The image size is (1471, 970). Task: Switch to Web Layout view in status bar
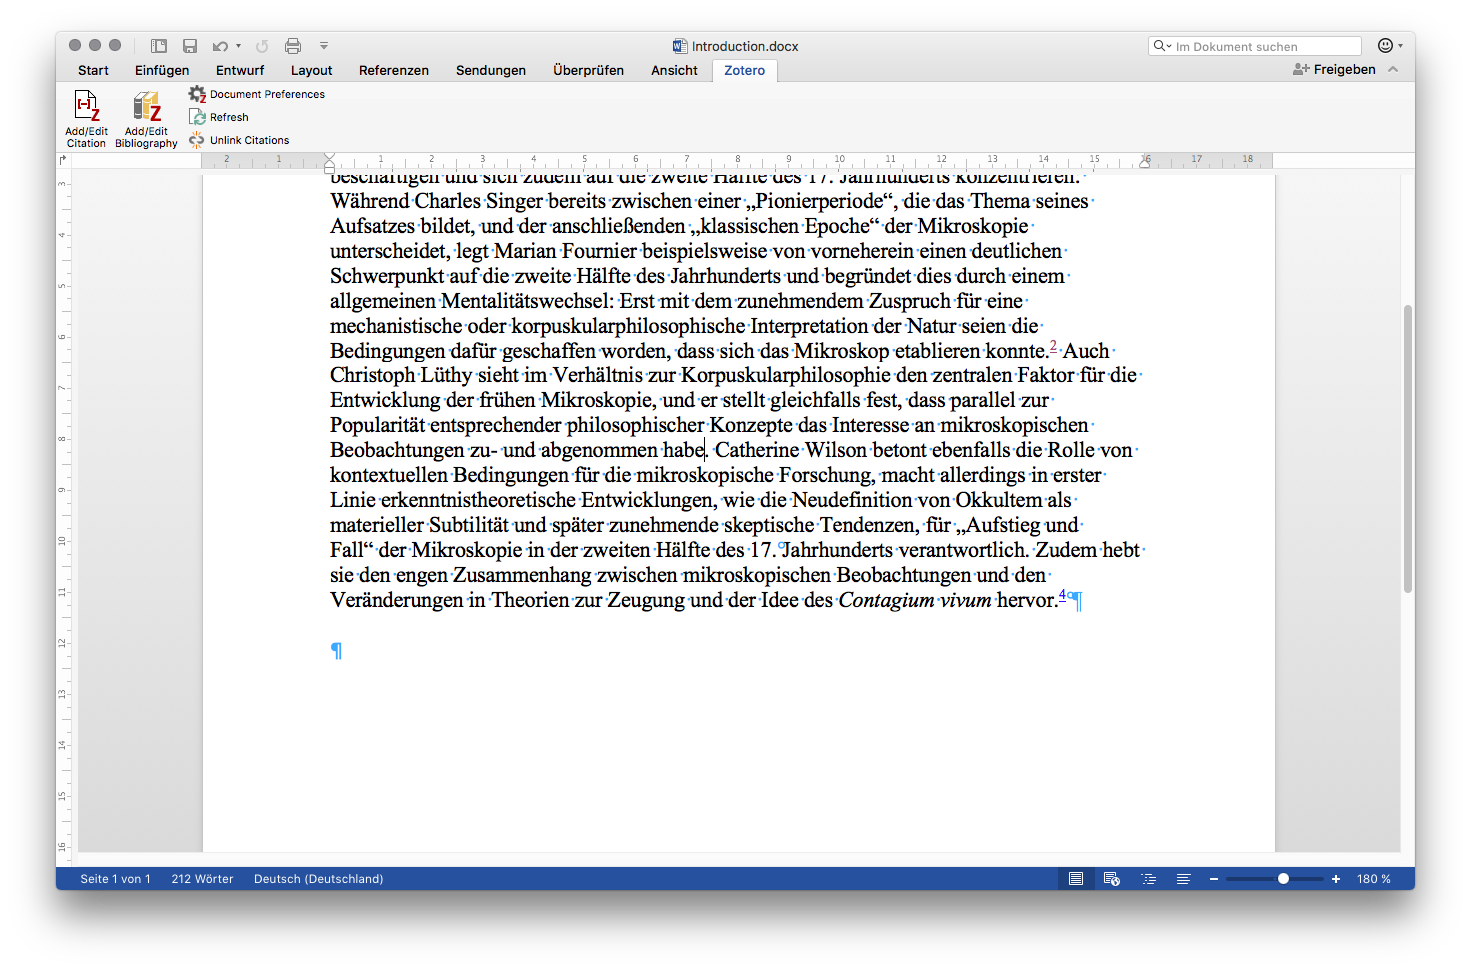(1111, 879)
